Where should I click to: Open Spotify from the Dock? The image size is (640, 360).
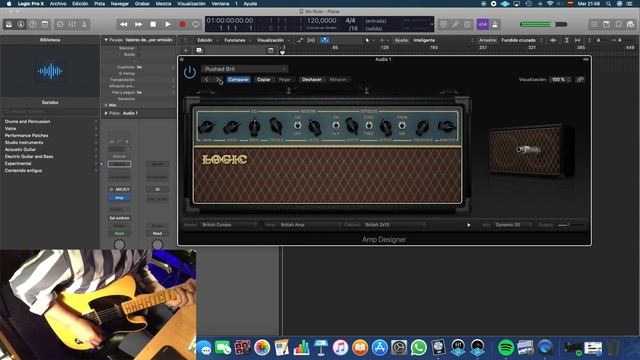click(506, 348)
